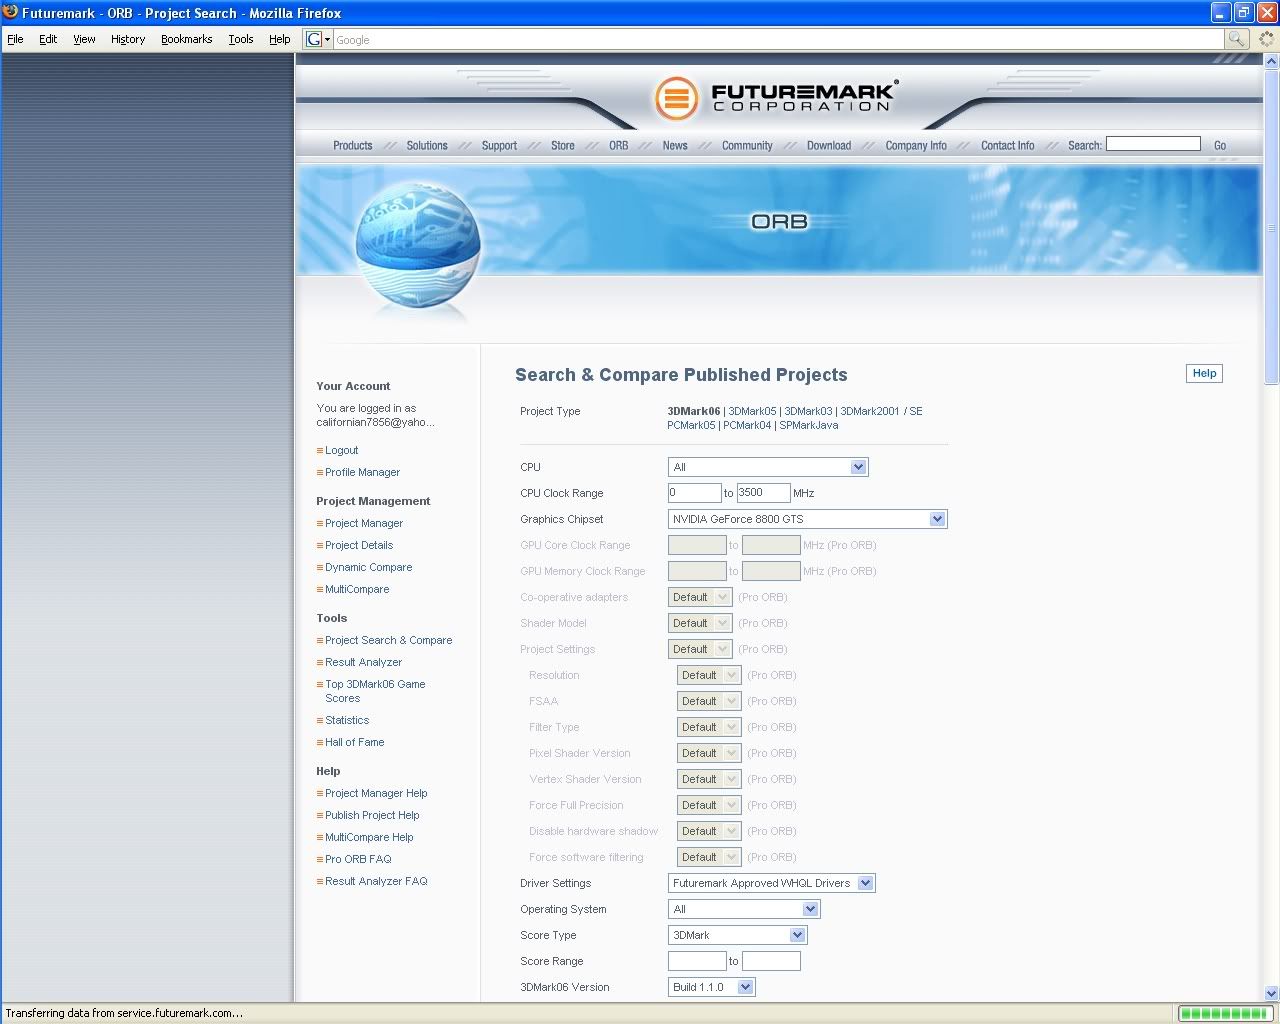Click the CPU Clock Range maximum field

click(763, 493)
